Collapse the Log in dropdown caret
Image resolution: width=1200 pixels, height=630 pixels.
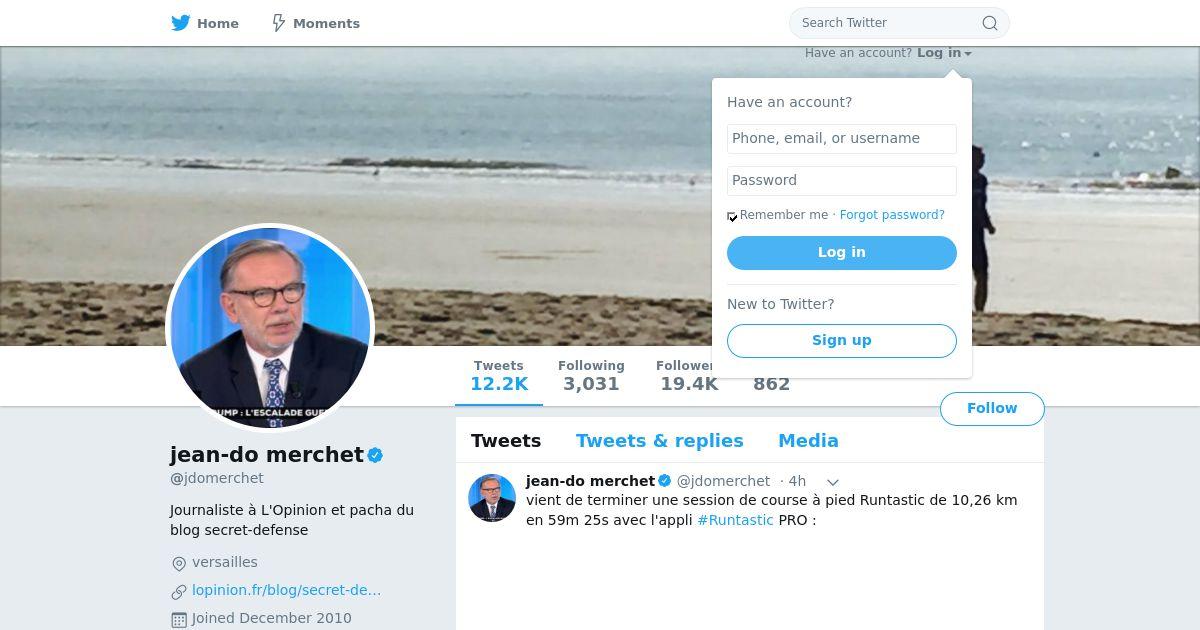coord(968,54)
